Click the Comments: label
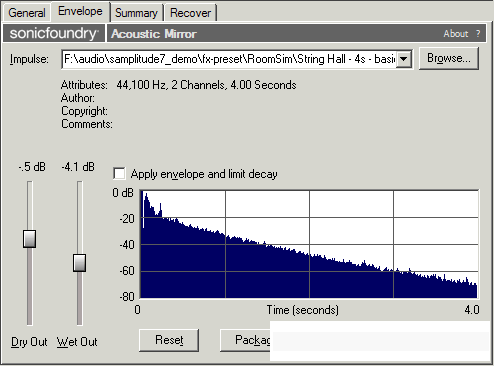Screen dimensions: 495x366 click(x=87, y=124)
